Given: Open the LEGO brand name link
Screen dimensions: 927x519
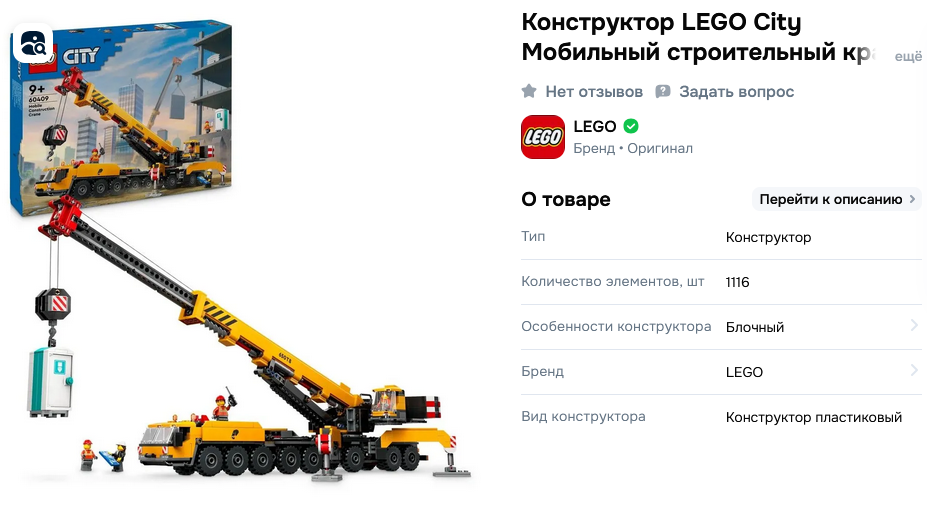Looking at the screenshot, I should [594, 126].
